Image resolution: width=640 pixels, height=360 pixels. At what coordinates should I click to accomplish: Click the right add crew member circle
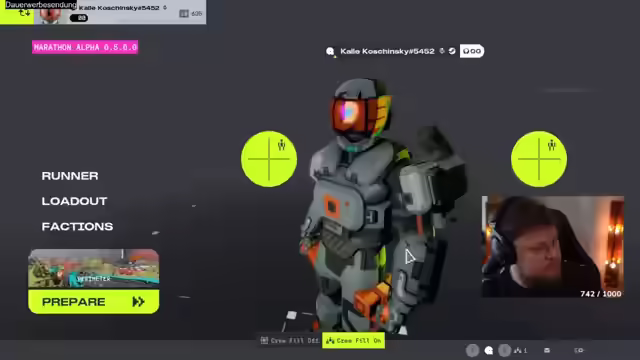(539, 159)
